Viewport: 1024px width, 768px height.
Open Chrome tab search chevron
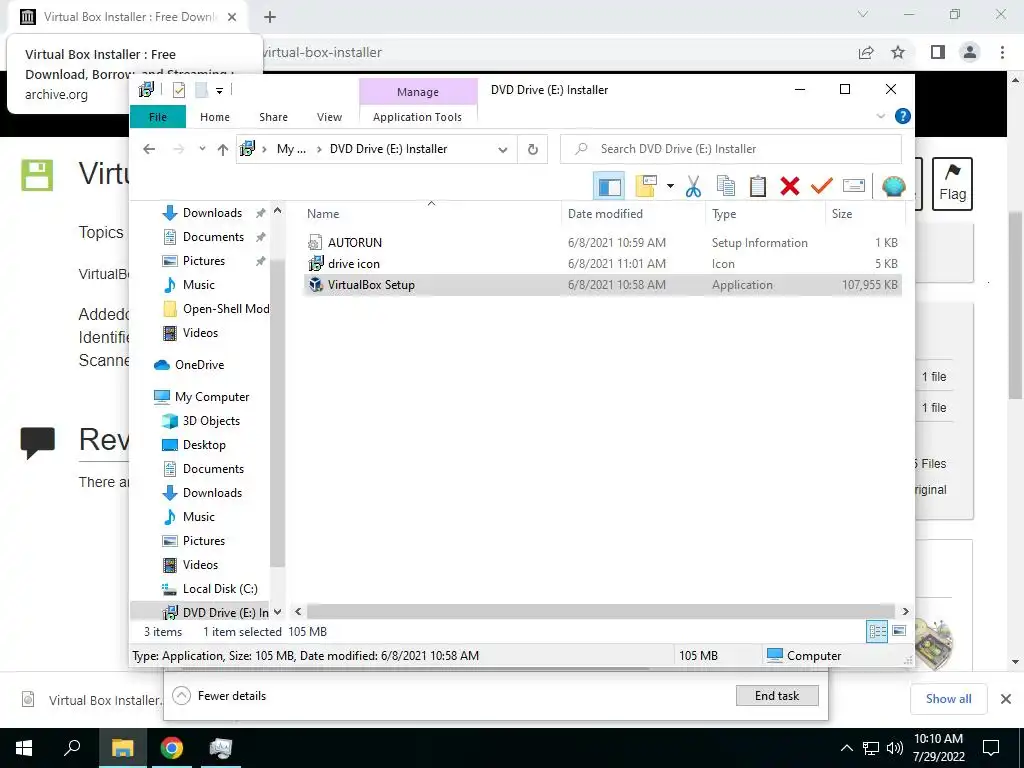click(x=863, y=14)
